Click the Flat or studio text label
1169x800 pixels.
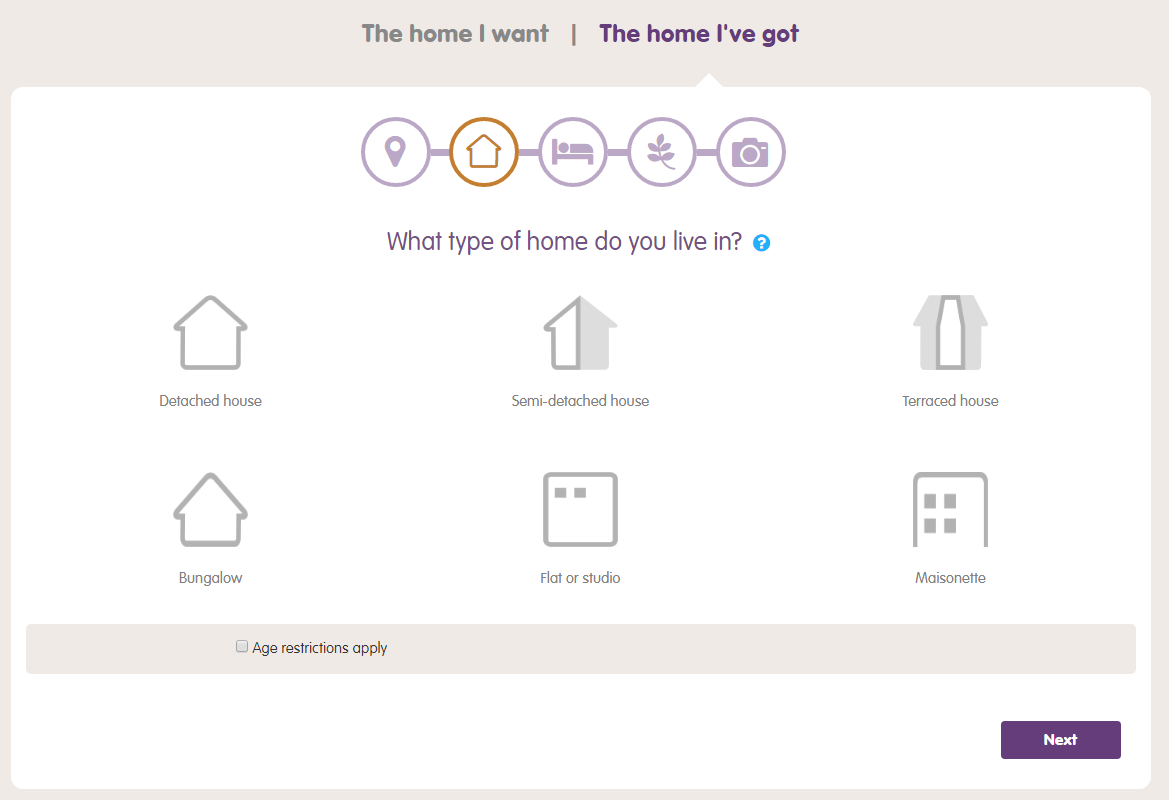tap(580, 578)
